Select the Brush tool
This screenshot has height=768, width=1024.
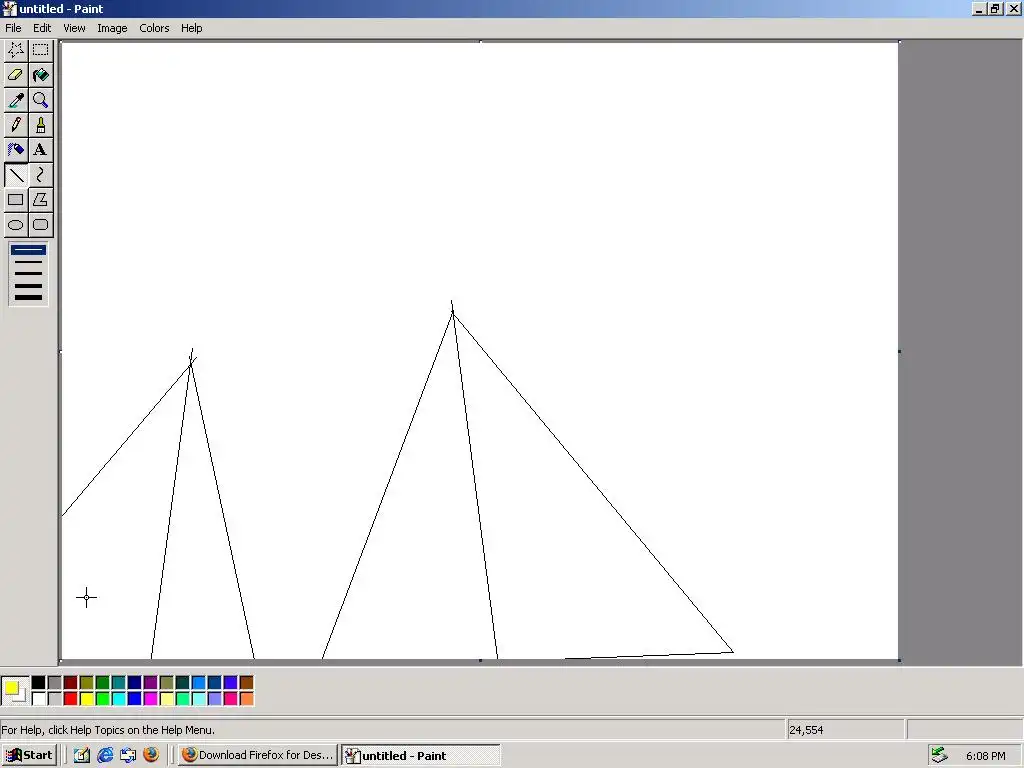pos(40,125)
